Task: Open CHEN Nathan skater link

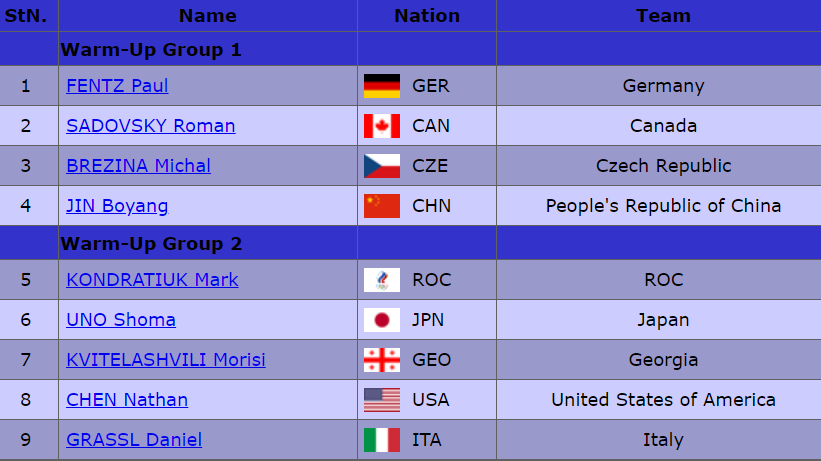Action: (x=127, y=400)
